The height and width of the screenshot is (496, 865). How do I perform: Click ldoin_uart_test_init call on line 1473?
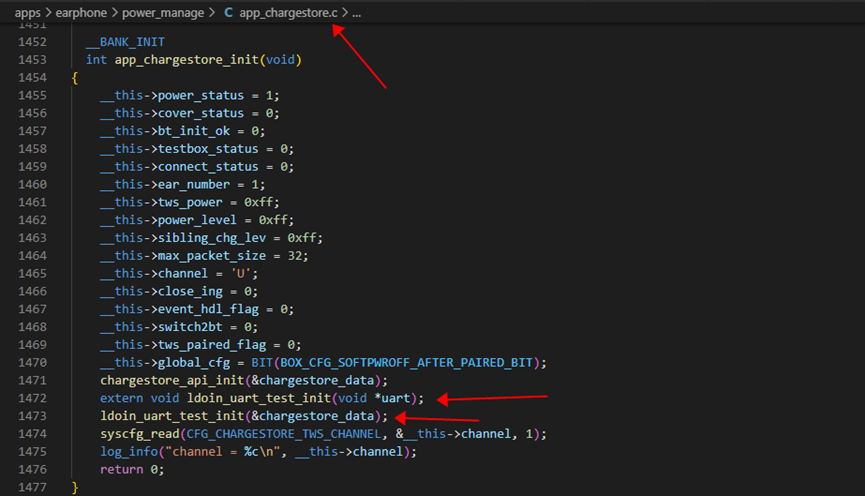click(x=172, y=416)
